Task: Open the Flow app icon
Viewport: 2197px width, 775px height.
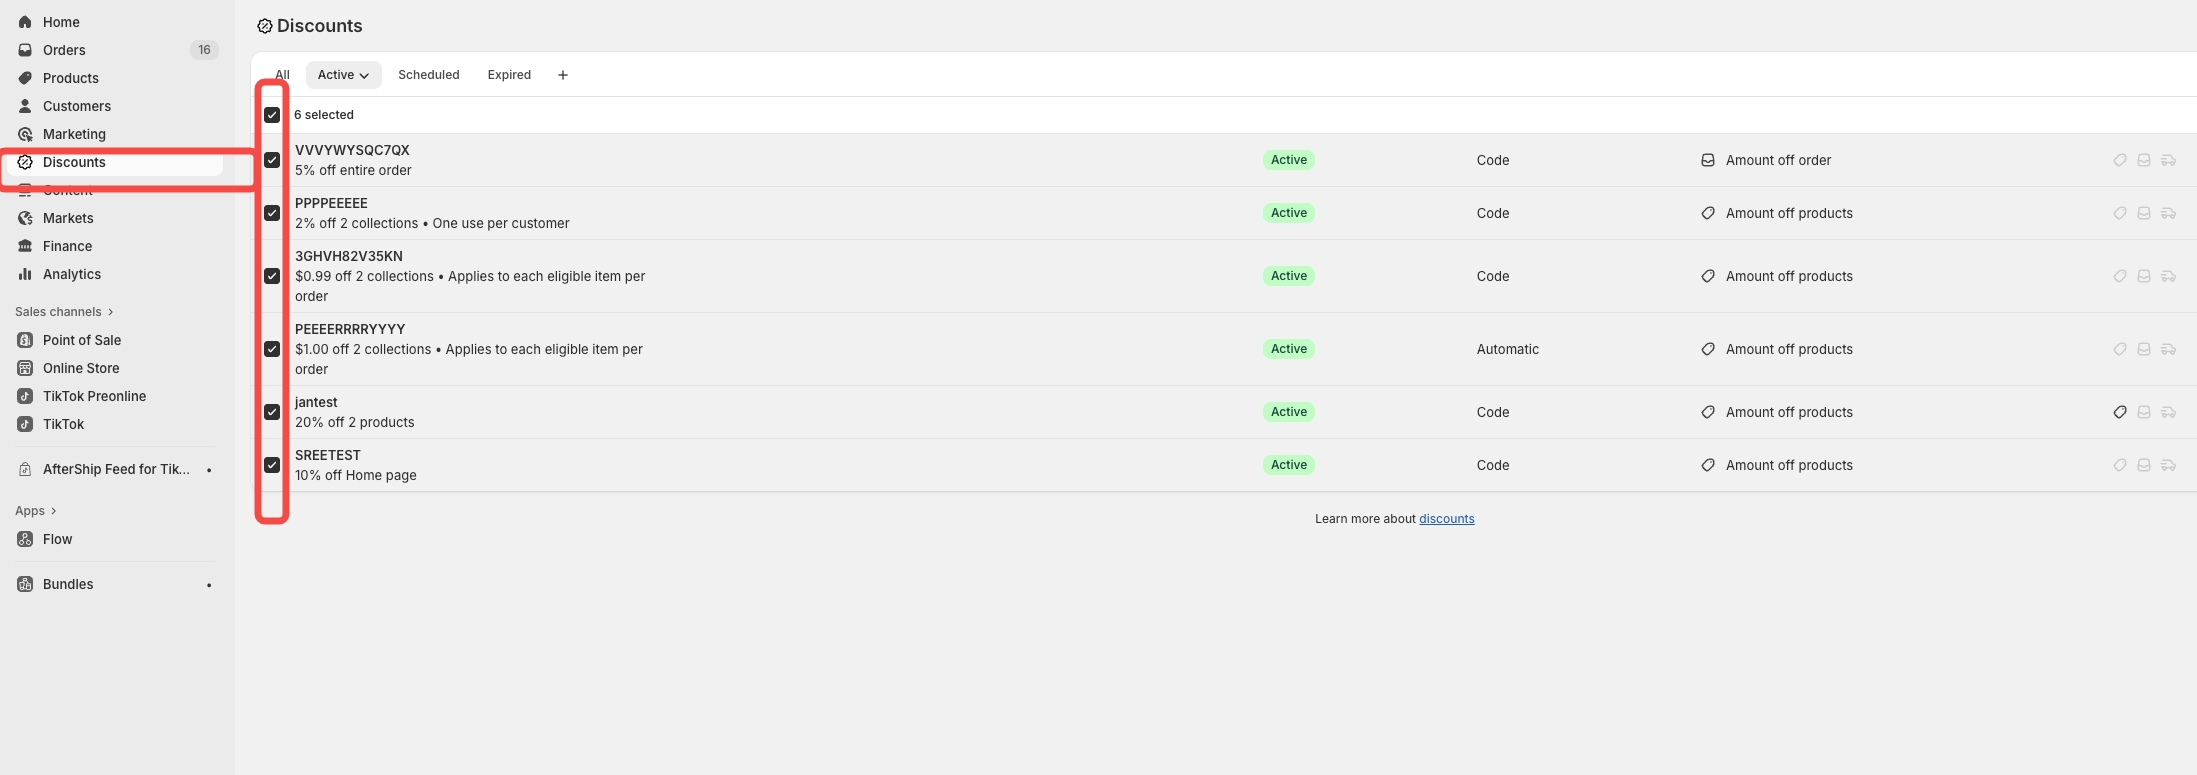Action: 25,539
